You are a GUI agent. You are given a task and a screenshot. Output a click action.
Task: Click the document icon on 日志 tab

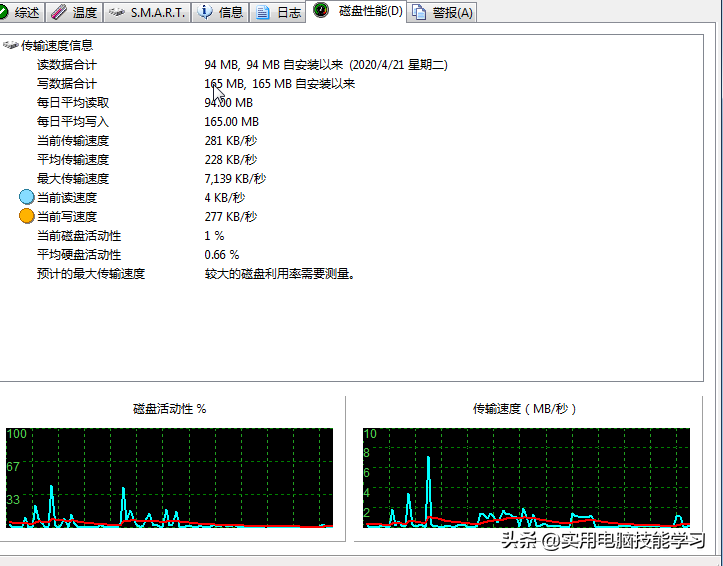click(262, 12)
